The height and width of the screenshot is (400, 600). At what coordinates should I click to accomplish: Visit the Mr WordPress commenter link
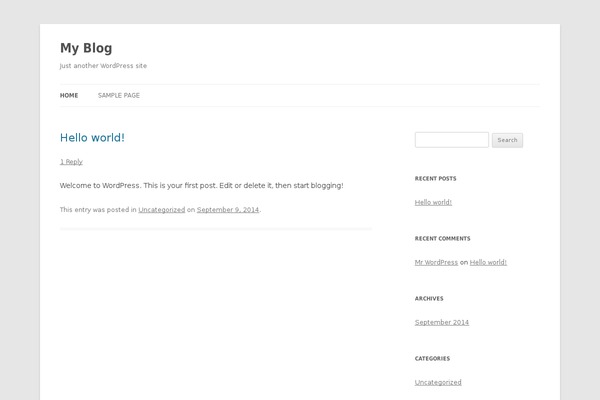tap(436, 262)
